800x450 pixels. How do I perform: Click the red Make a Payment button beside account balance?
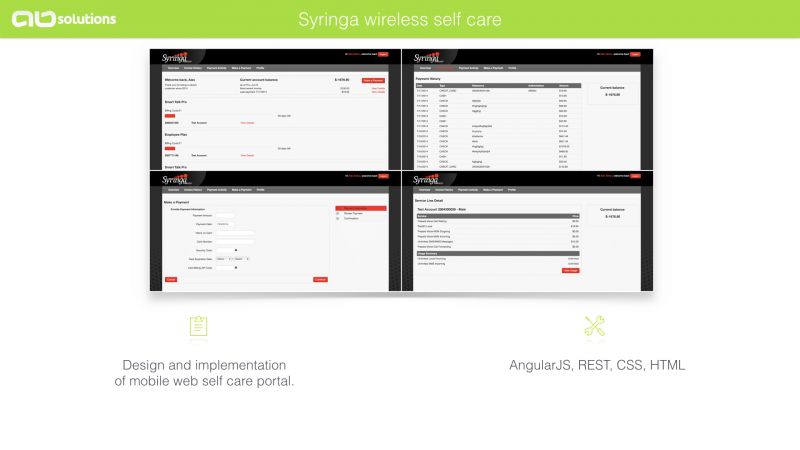coord(373,81)
